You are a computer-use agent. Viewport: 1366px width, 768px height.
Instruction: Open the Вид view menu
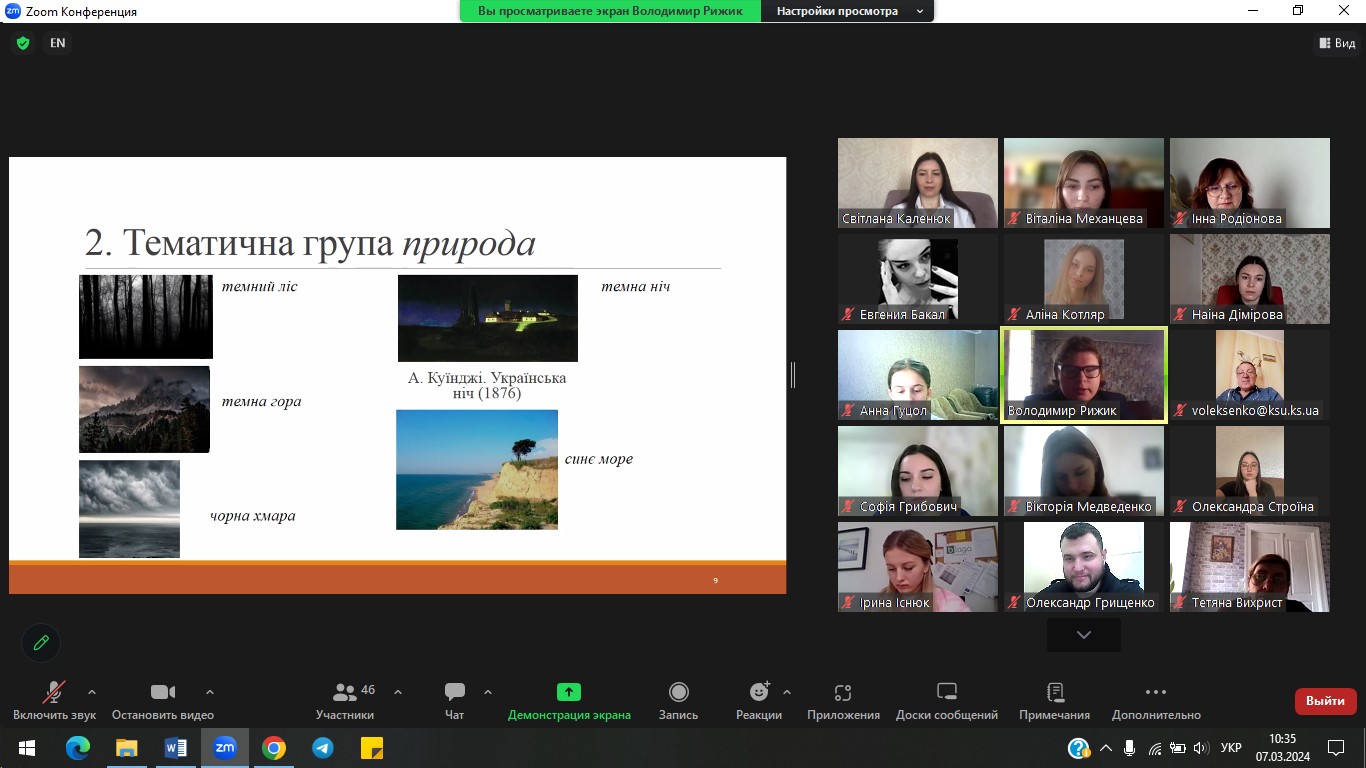tap(1337, 43)
